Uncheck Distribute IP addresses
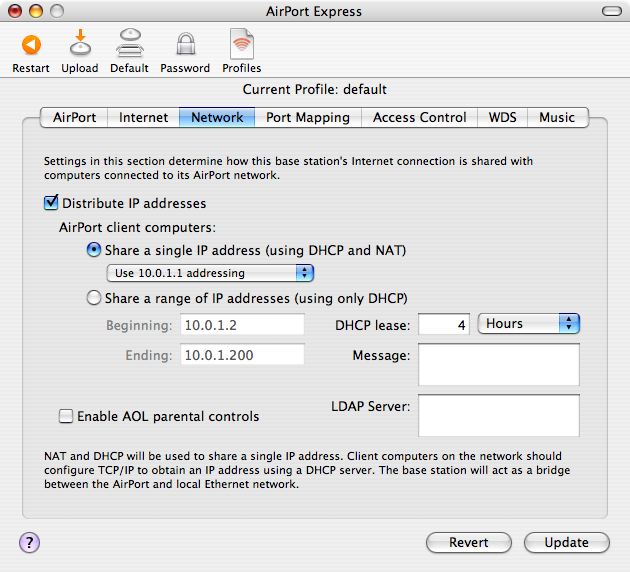Image resolution: width=630 pixels, height=572 pixels. (x=52, y=203)
